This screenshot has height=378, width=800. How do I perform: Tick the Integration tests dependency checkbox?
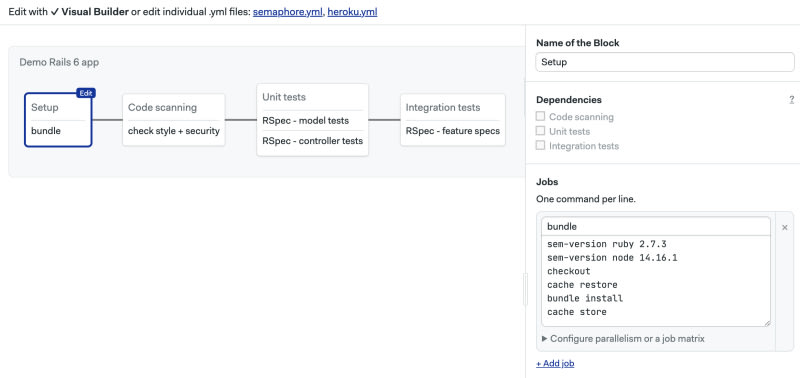(540, 145)
